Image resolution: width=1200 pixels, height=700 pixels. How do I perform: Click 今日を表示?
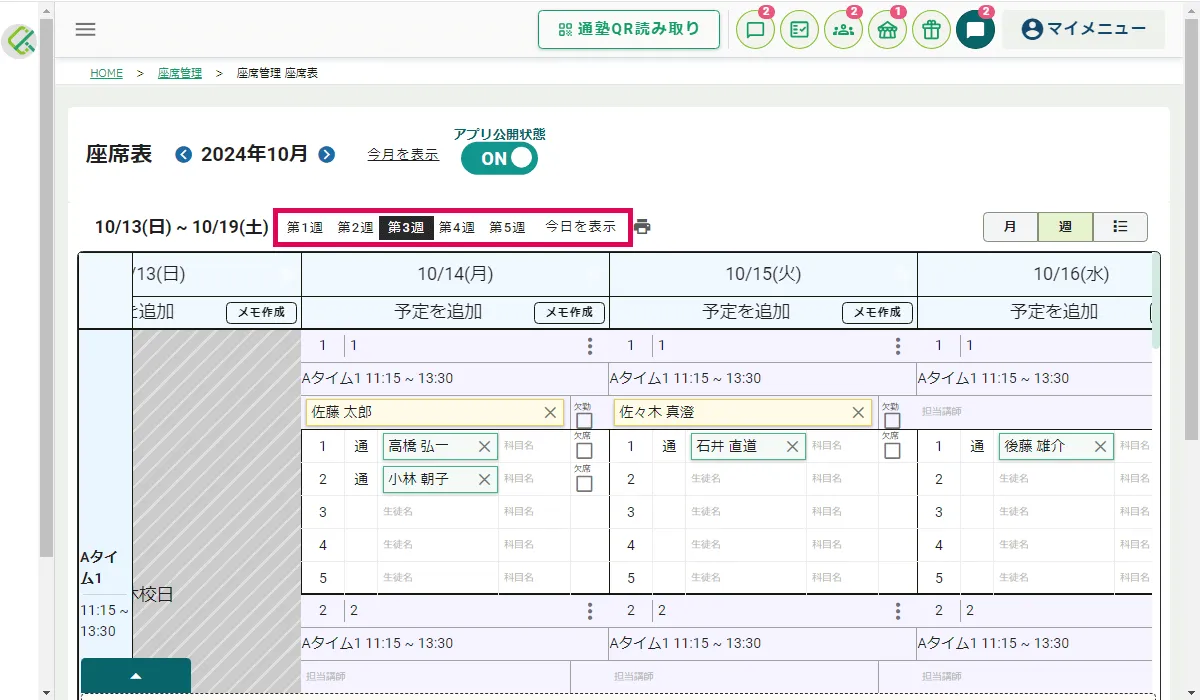coord(580,227)
